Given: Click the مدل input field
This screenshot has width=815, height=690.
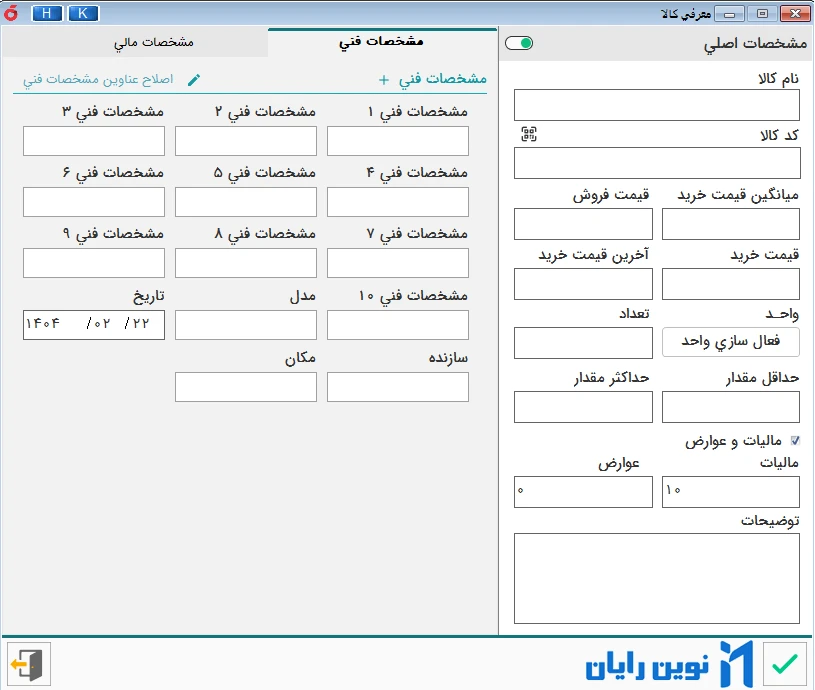Looking at the screenshot, I should pos(246,325).
